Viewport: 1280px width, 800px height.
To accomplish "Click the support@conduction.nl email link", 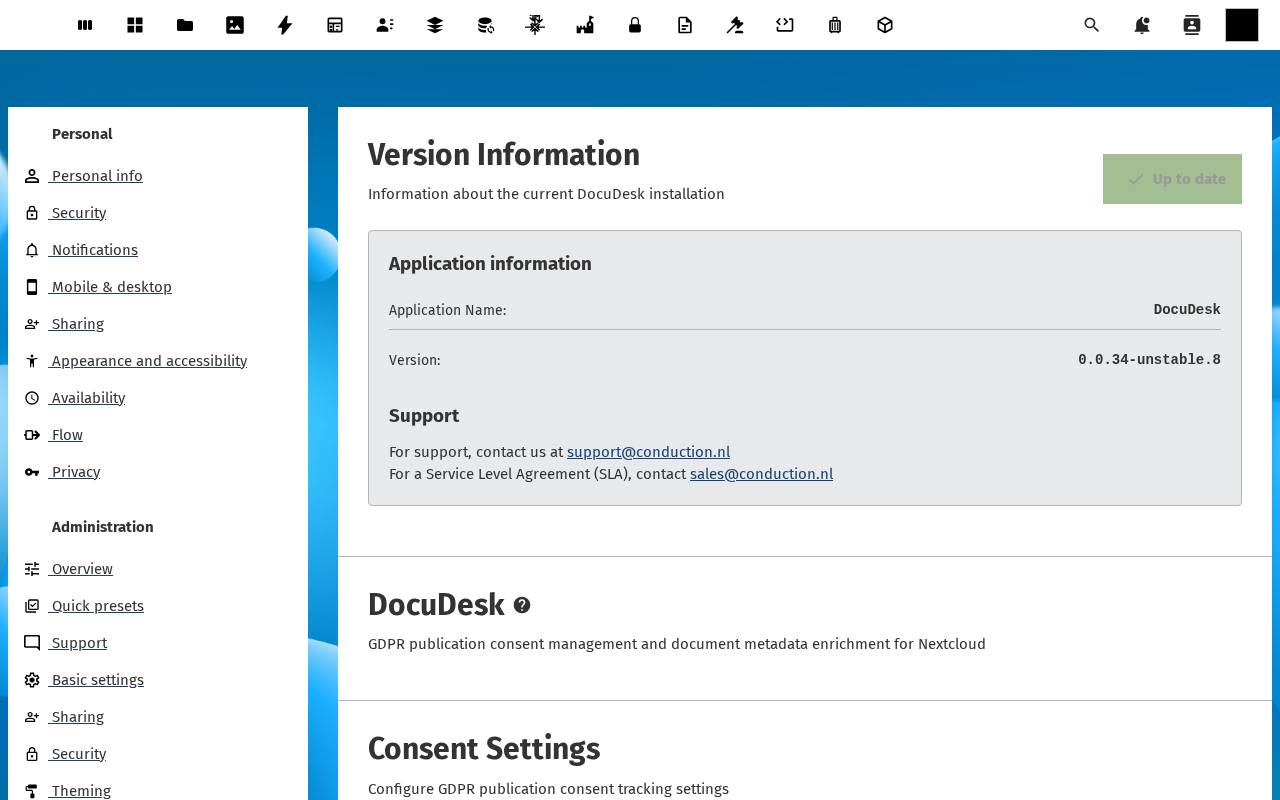I will [x=648, y=452].
